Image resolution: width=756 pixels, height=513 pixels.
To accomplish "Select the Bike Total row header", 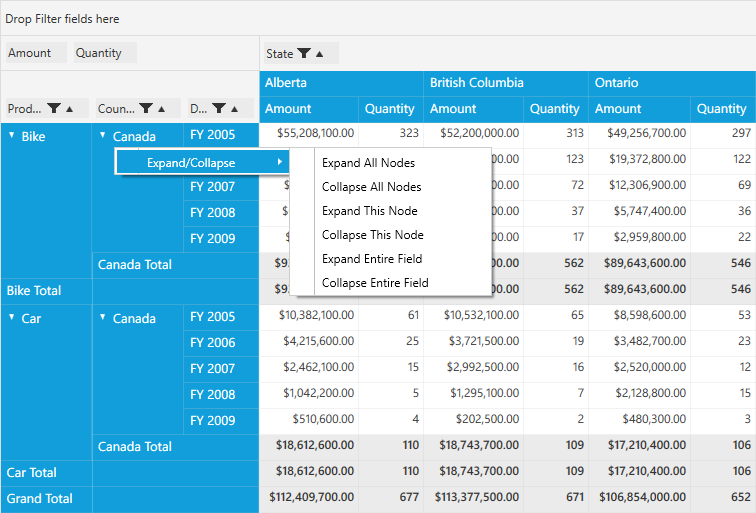I will [46, 291].
